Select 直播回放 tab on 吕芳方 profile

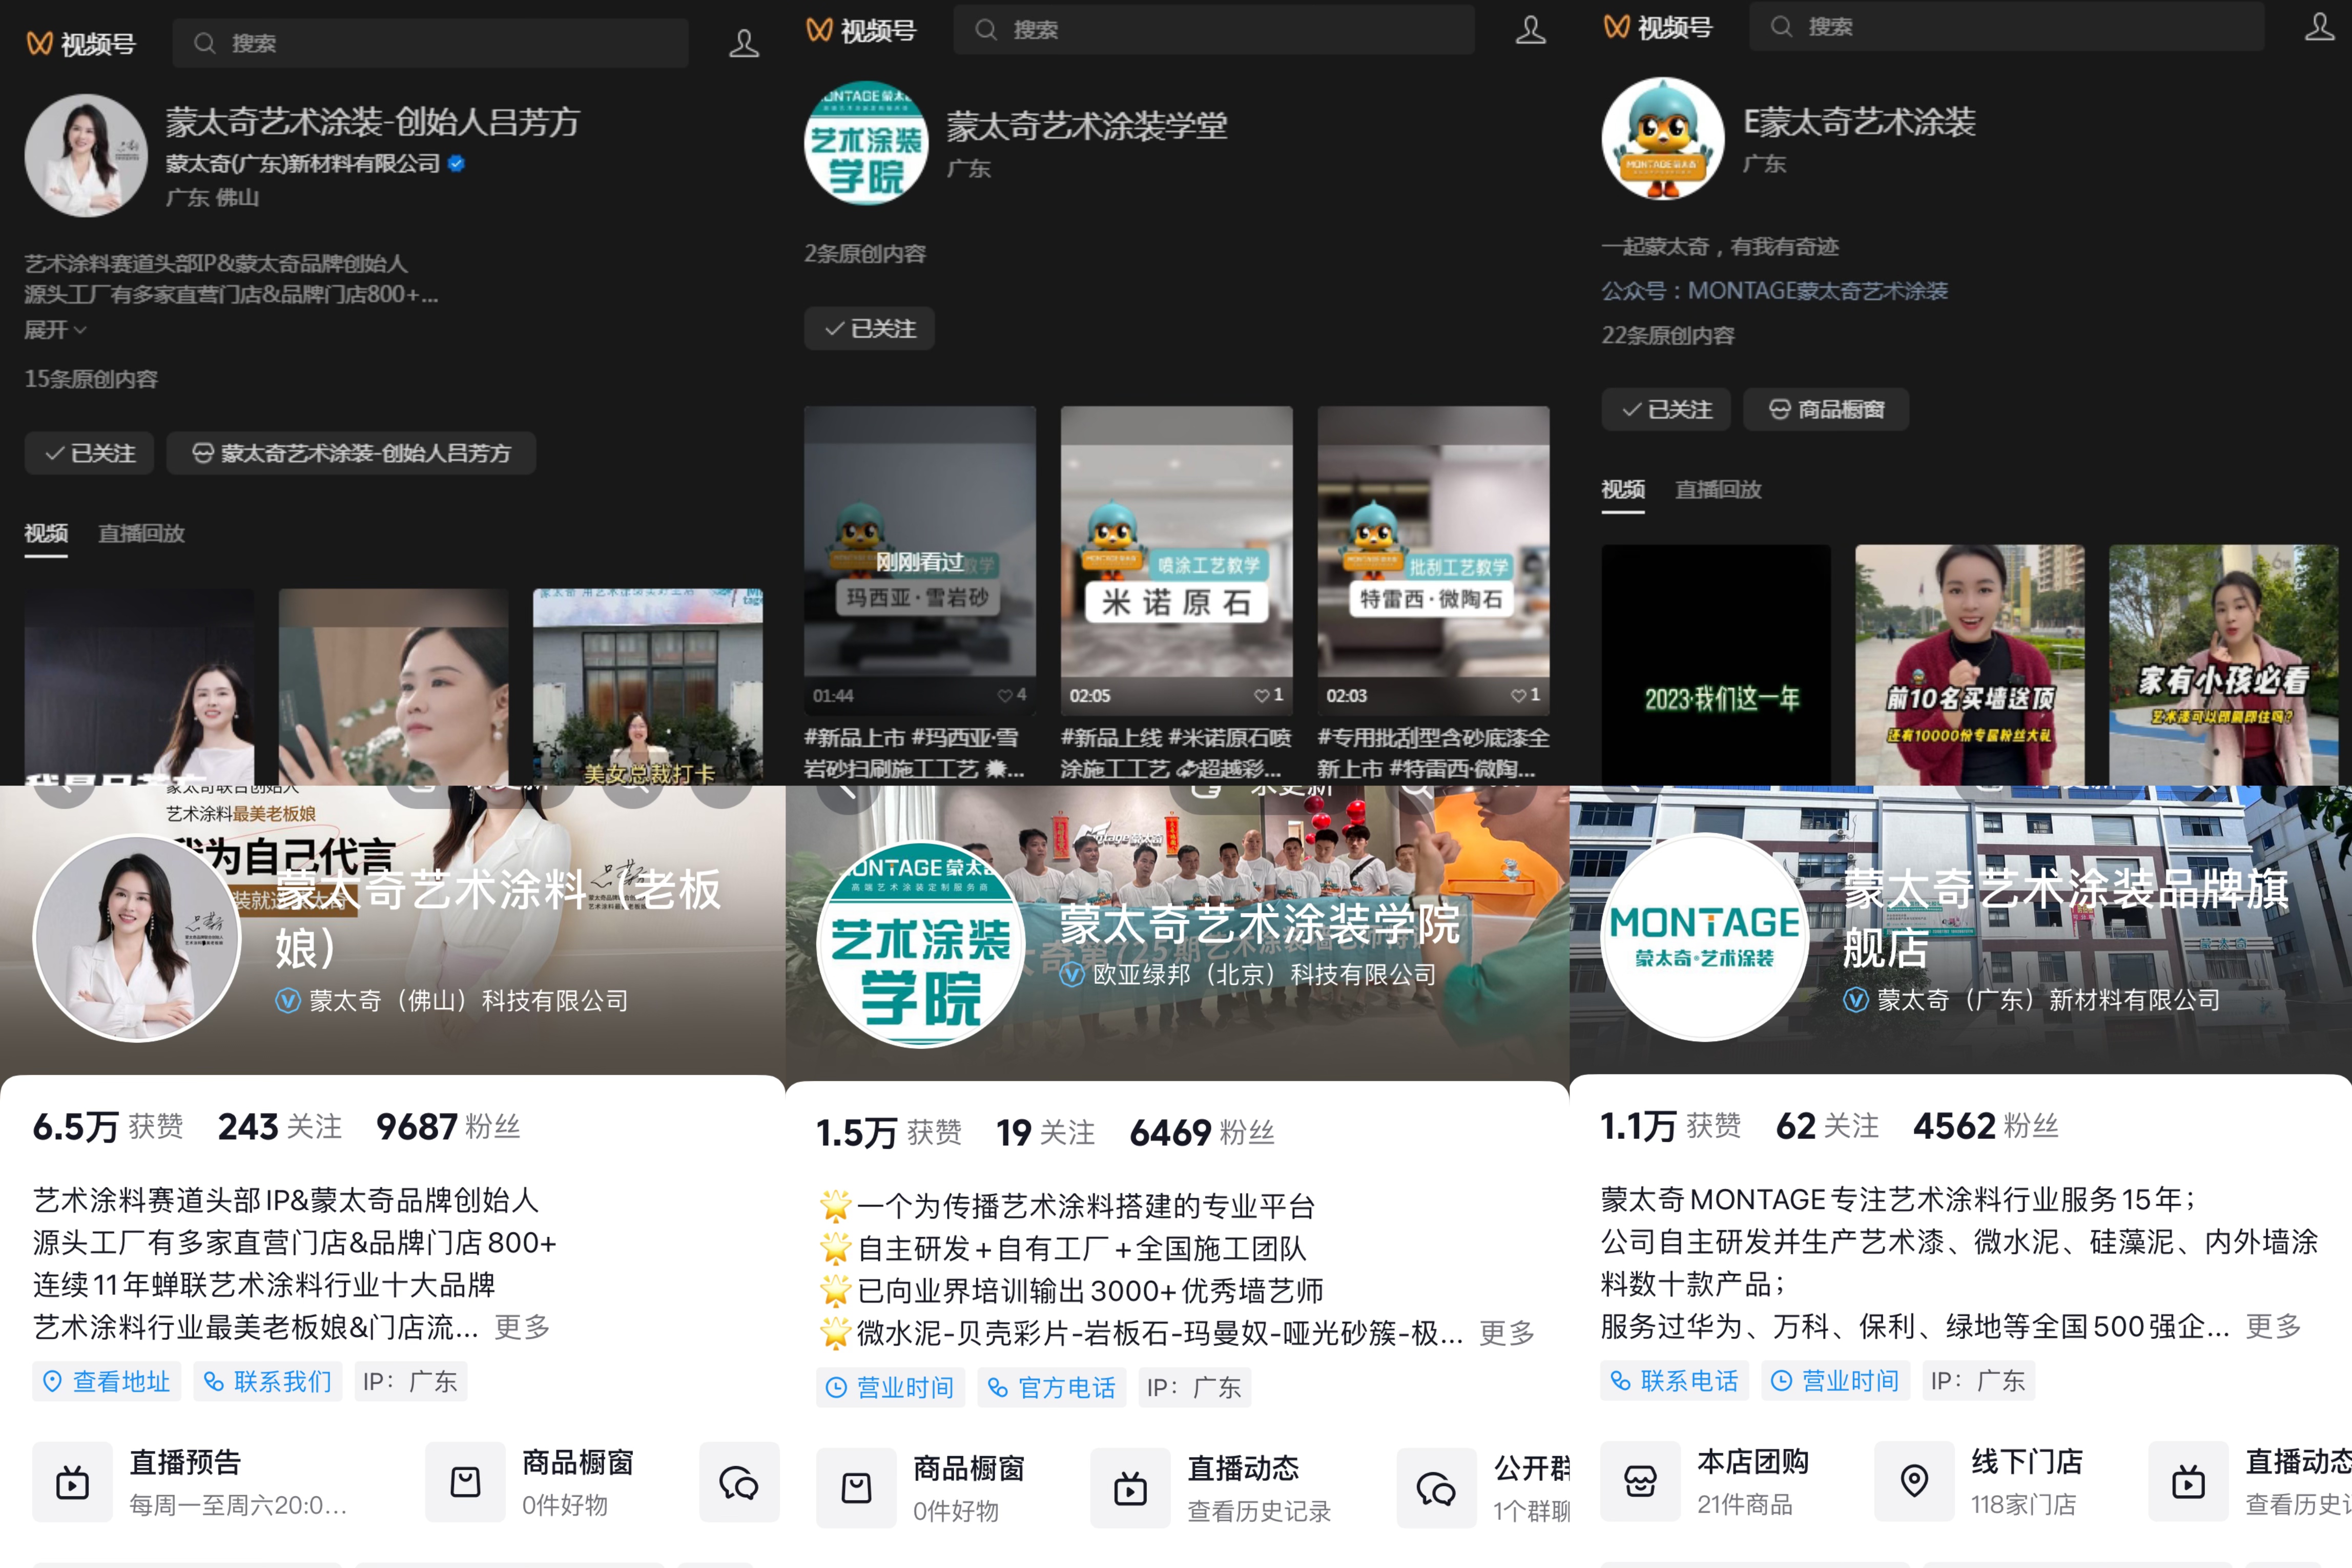(x=141, y=533)
